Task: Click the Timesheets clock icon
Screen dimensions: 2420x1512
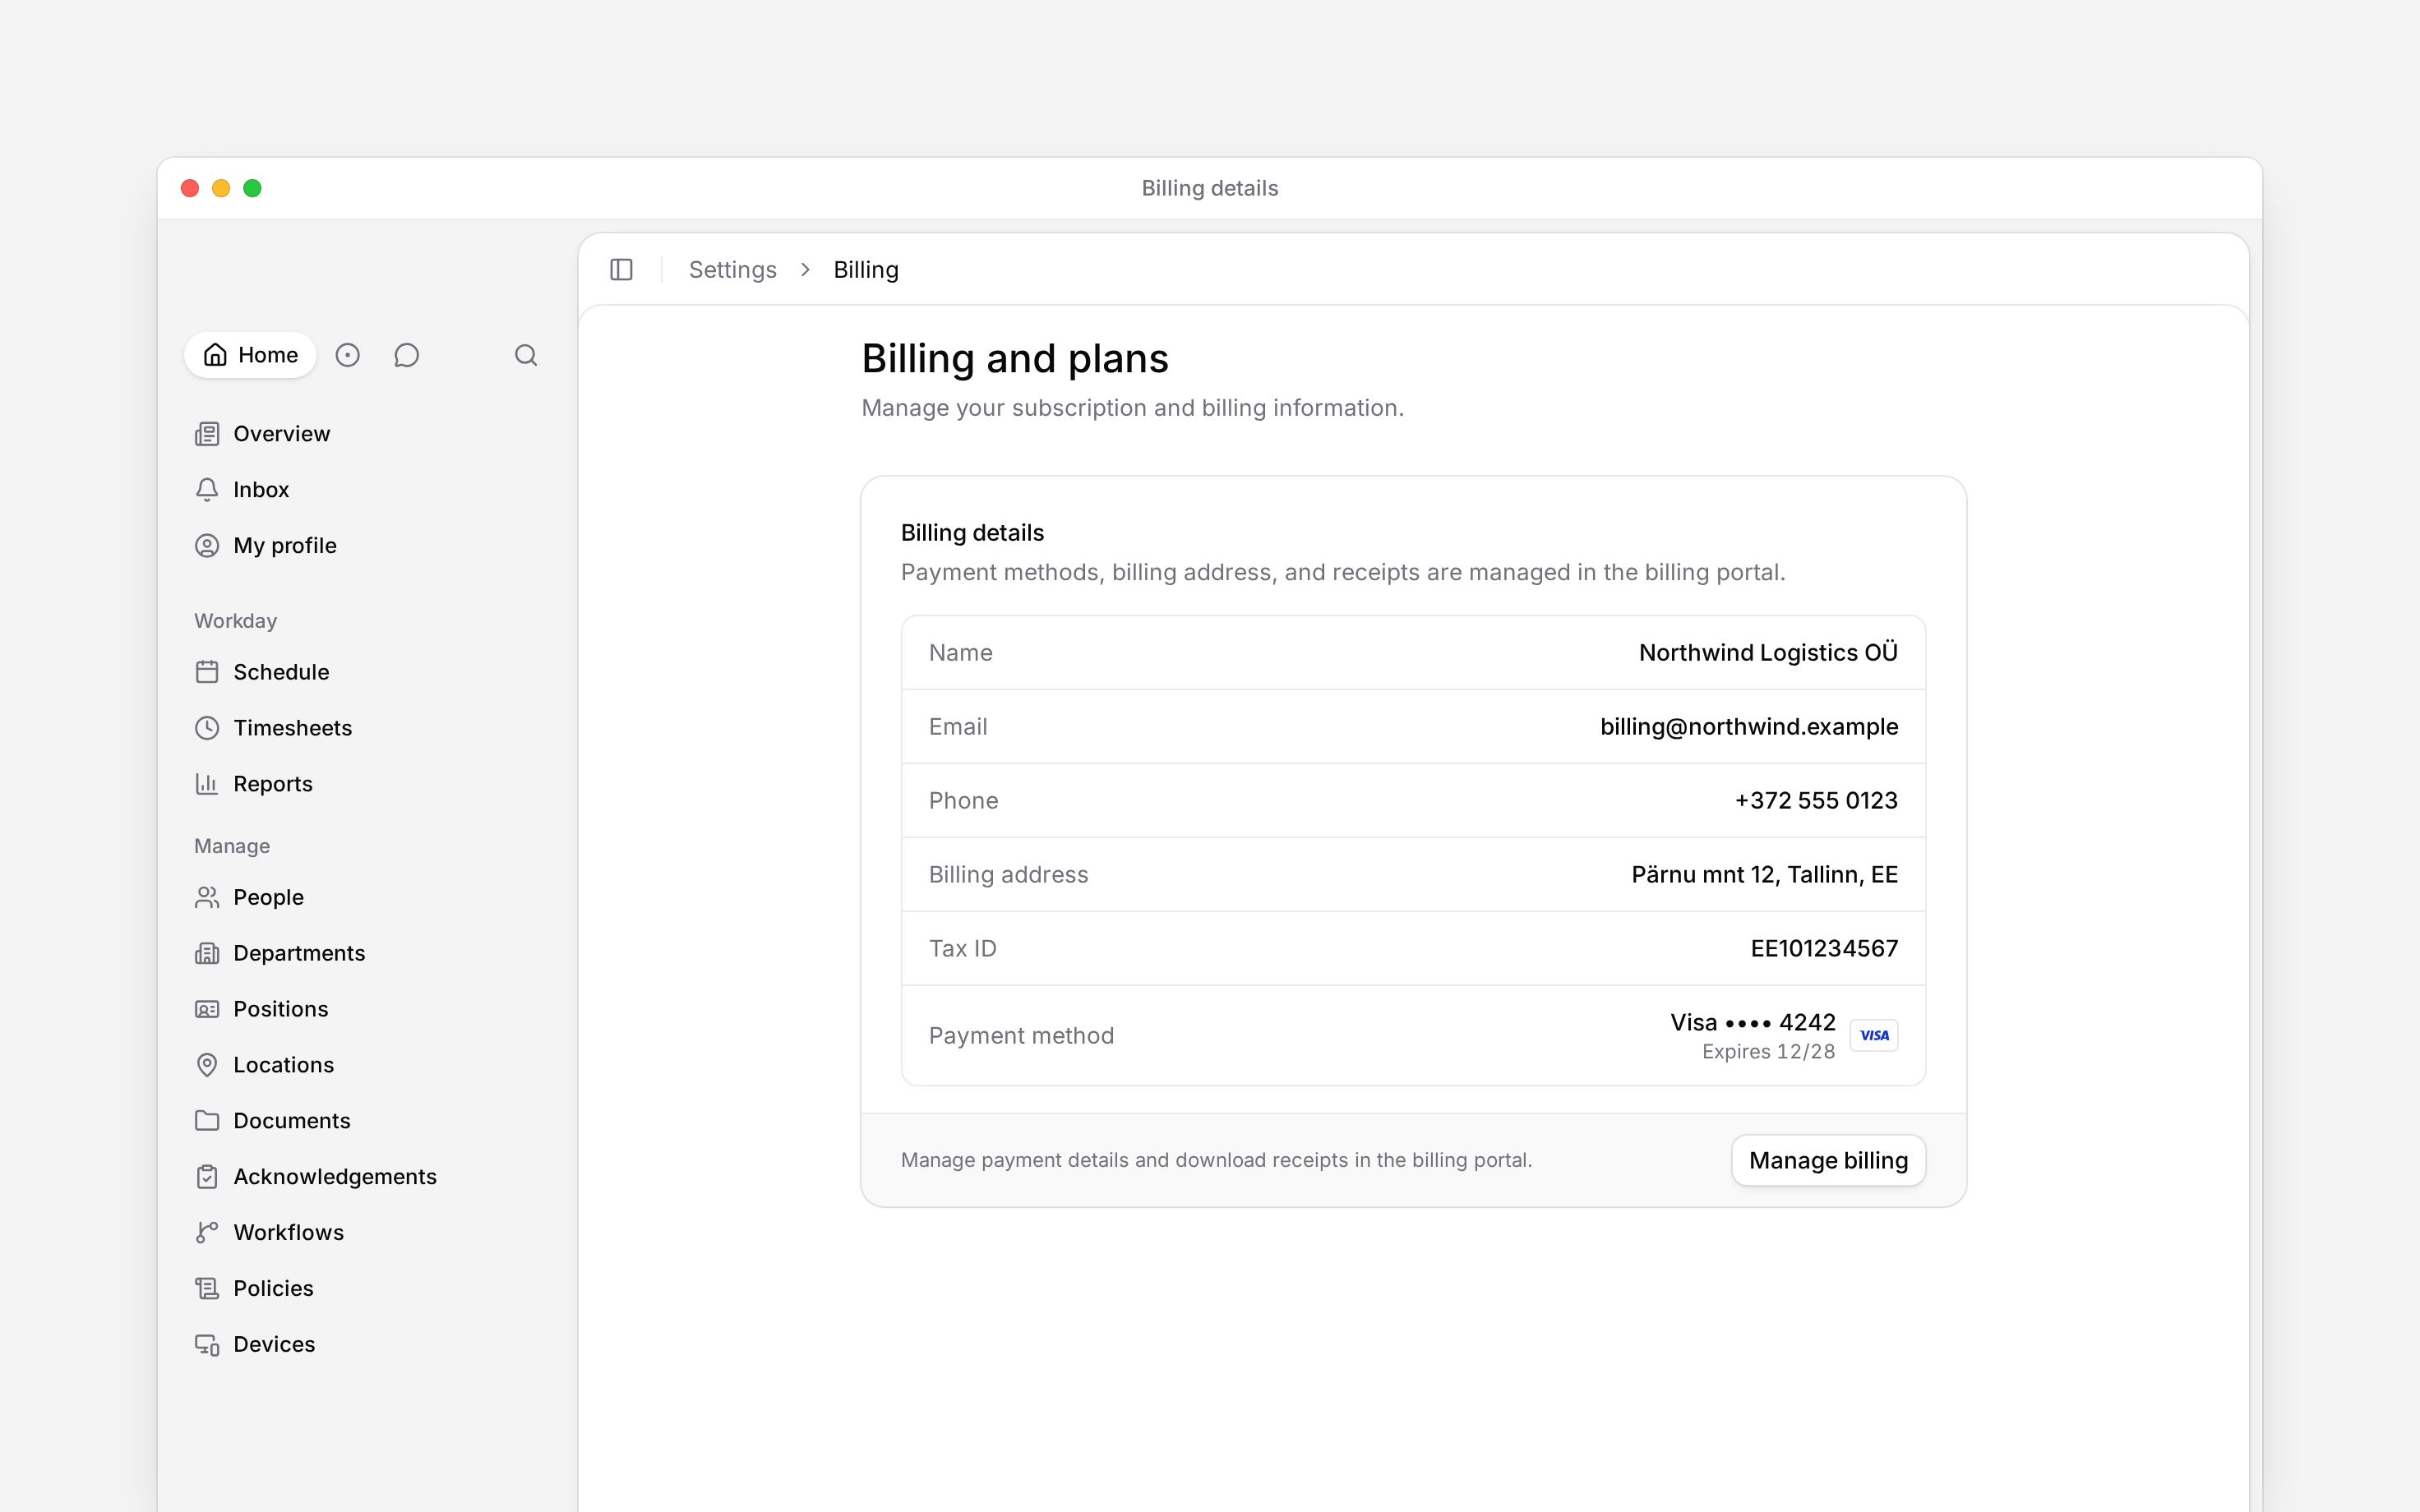Action: pyautogui.click(x=207, y=728)
